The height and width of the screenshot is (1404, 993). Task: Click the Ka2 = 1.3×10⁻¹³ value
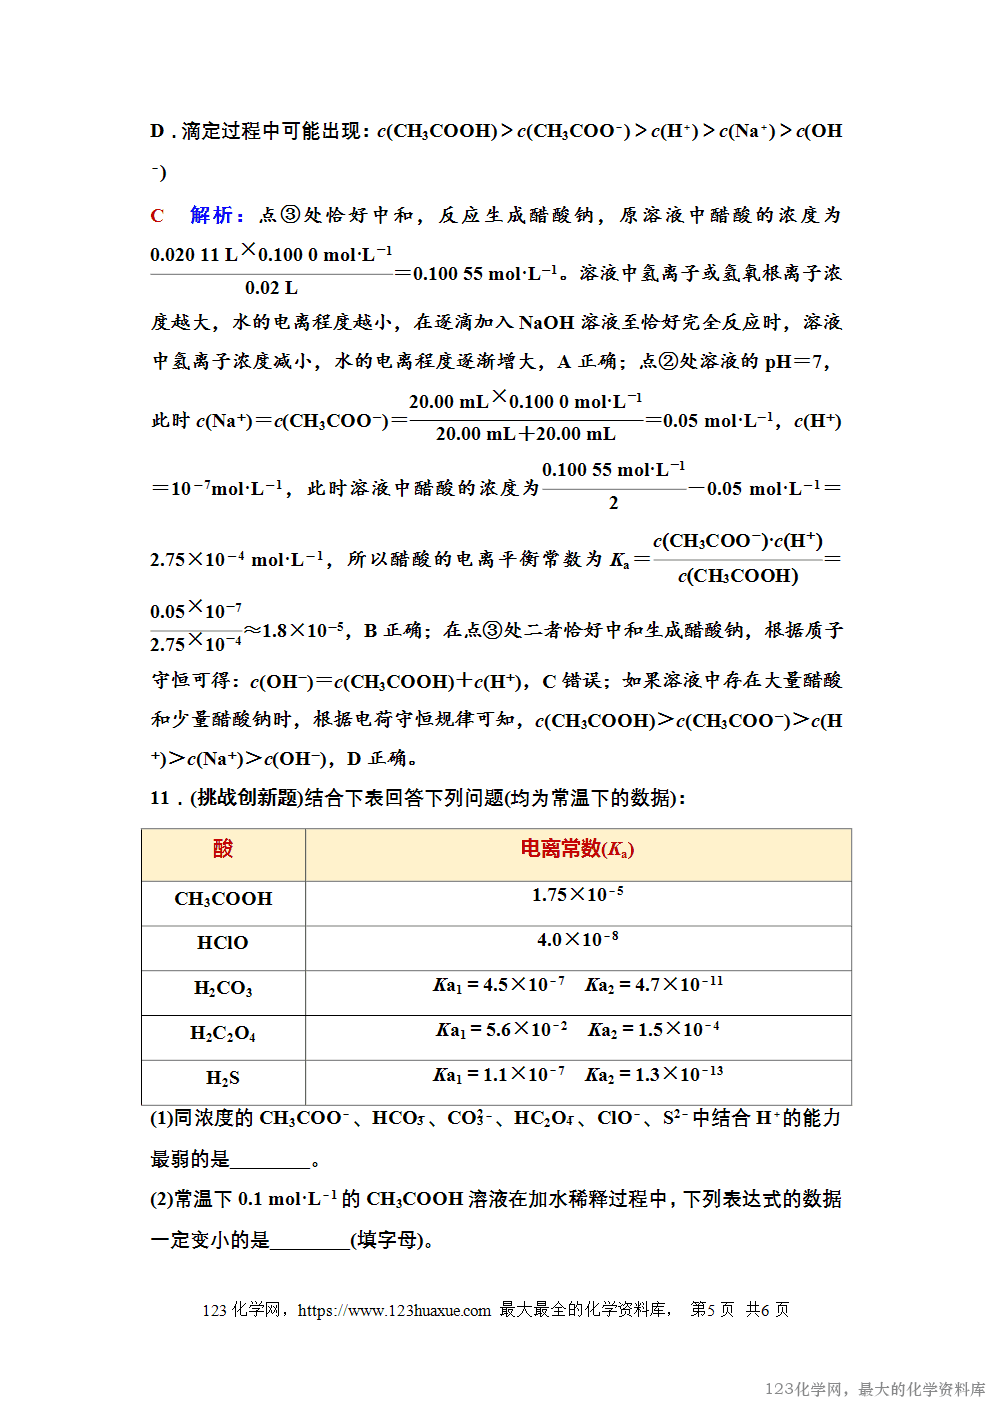654,1075
